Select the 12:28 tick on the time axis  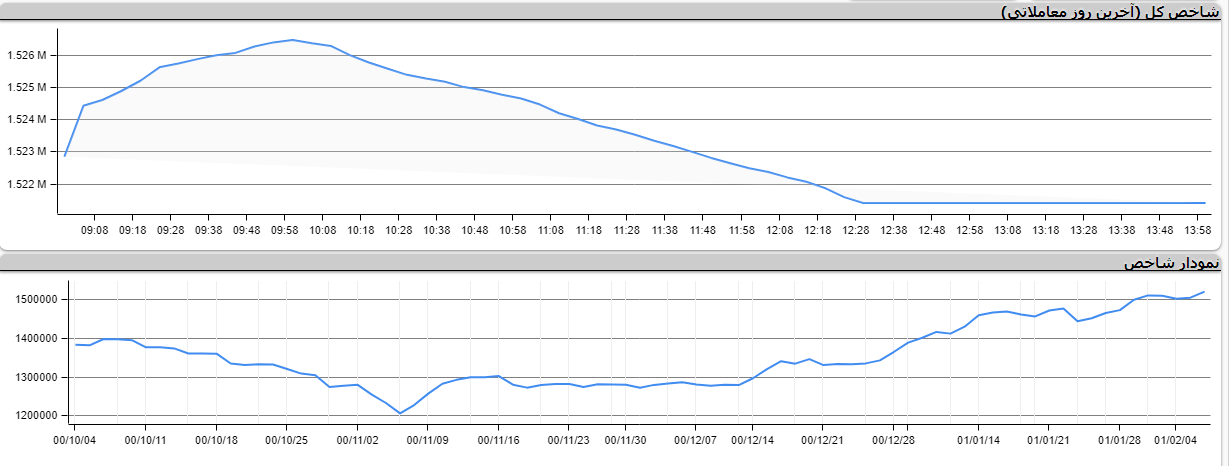click(855, 230)
